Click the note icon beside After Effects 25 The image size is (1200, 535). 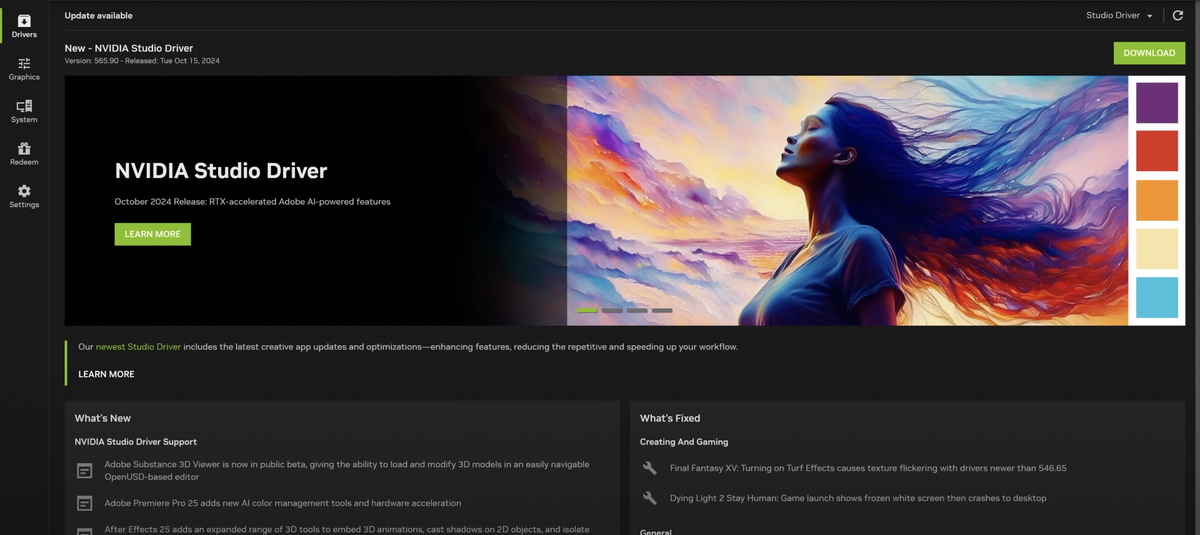pos(85,531)
